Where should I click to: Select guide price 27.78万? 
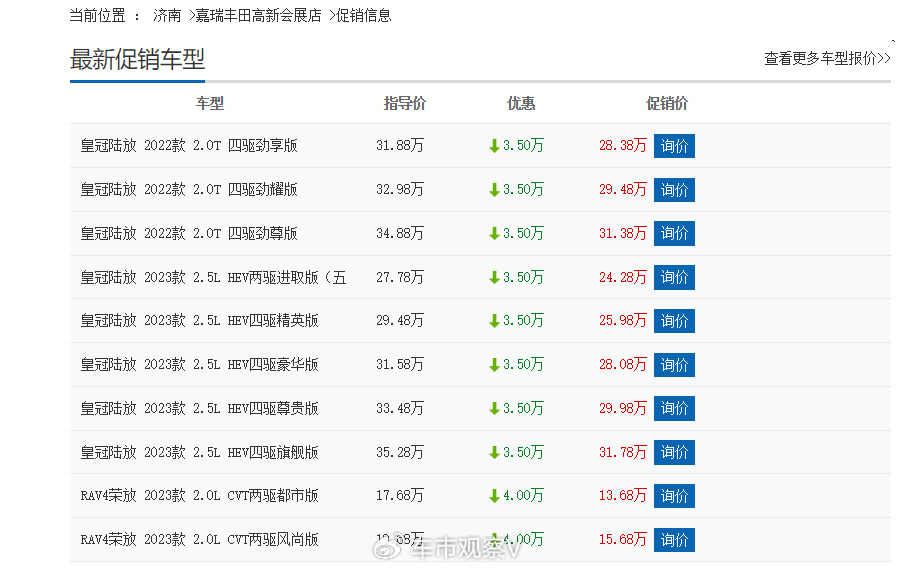[x=400, y=277]
